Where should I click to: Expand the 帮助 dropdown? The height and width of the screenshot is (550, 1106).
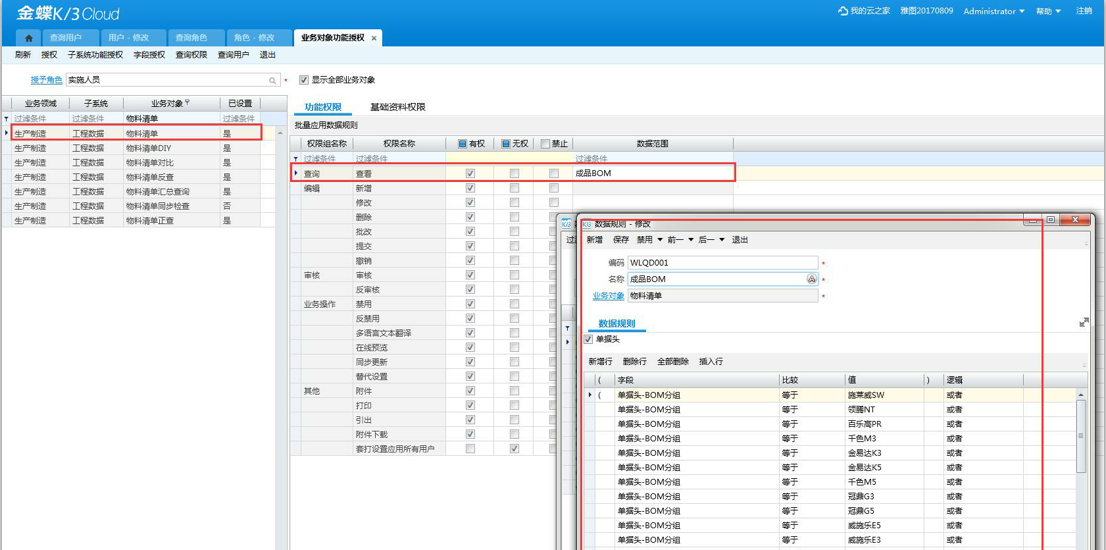click(x=1048, y=11)
